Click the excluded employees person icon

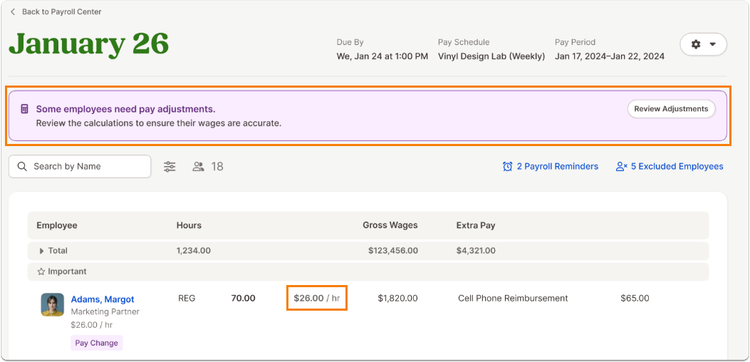coord(621,166)
